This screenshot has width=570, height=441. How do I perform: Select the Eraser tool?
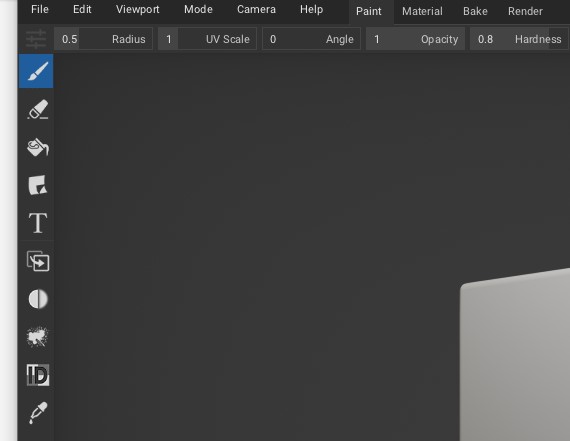coord(38,109)
